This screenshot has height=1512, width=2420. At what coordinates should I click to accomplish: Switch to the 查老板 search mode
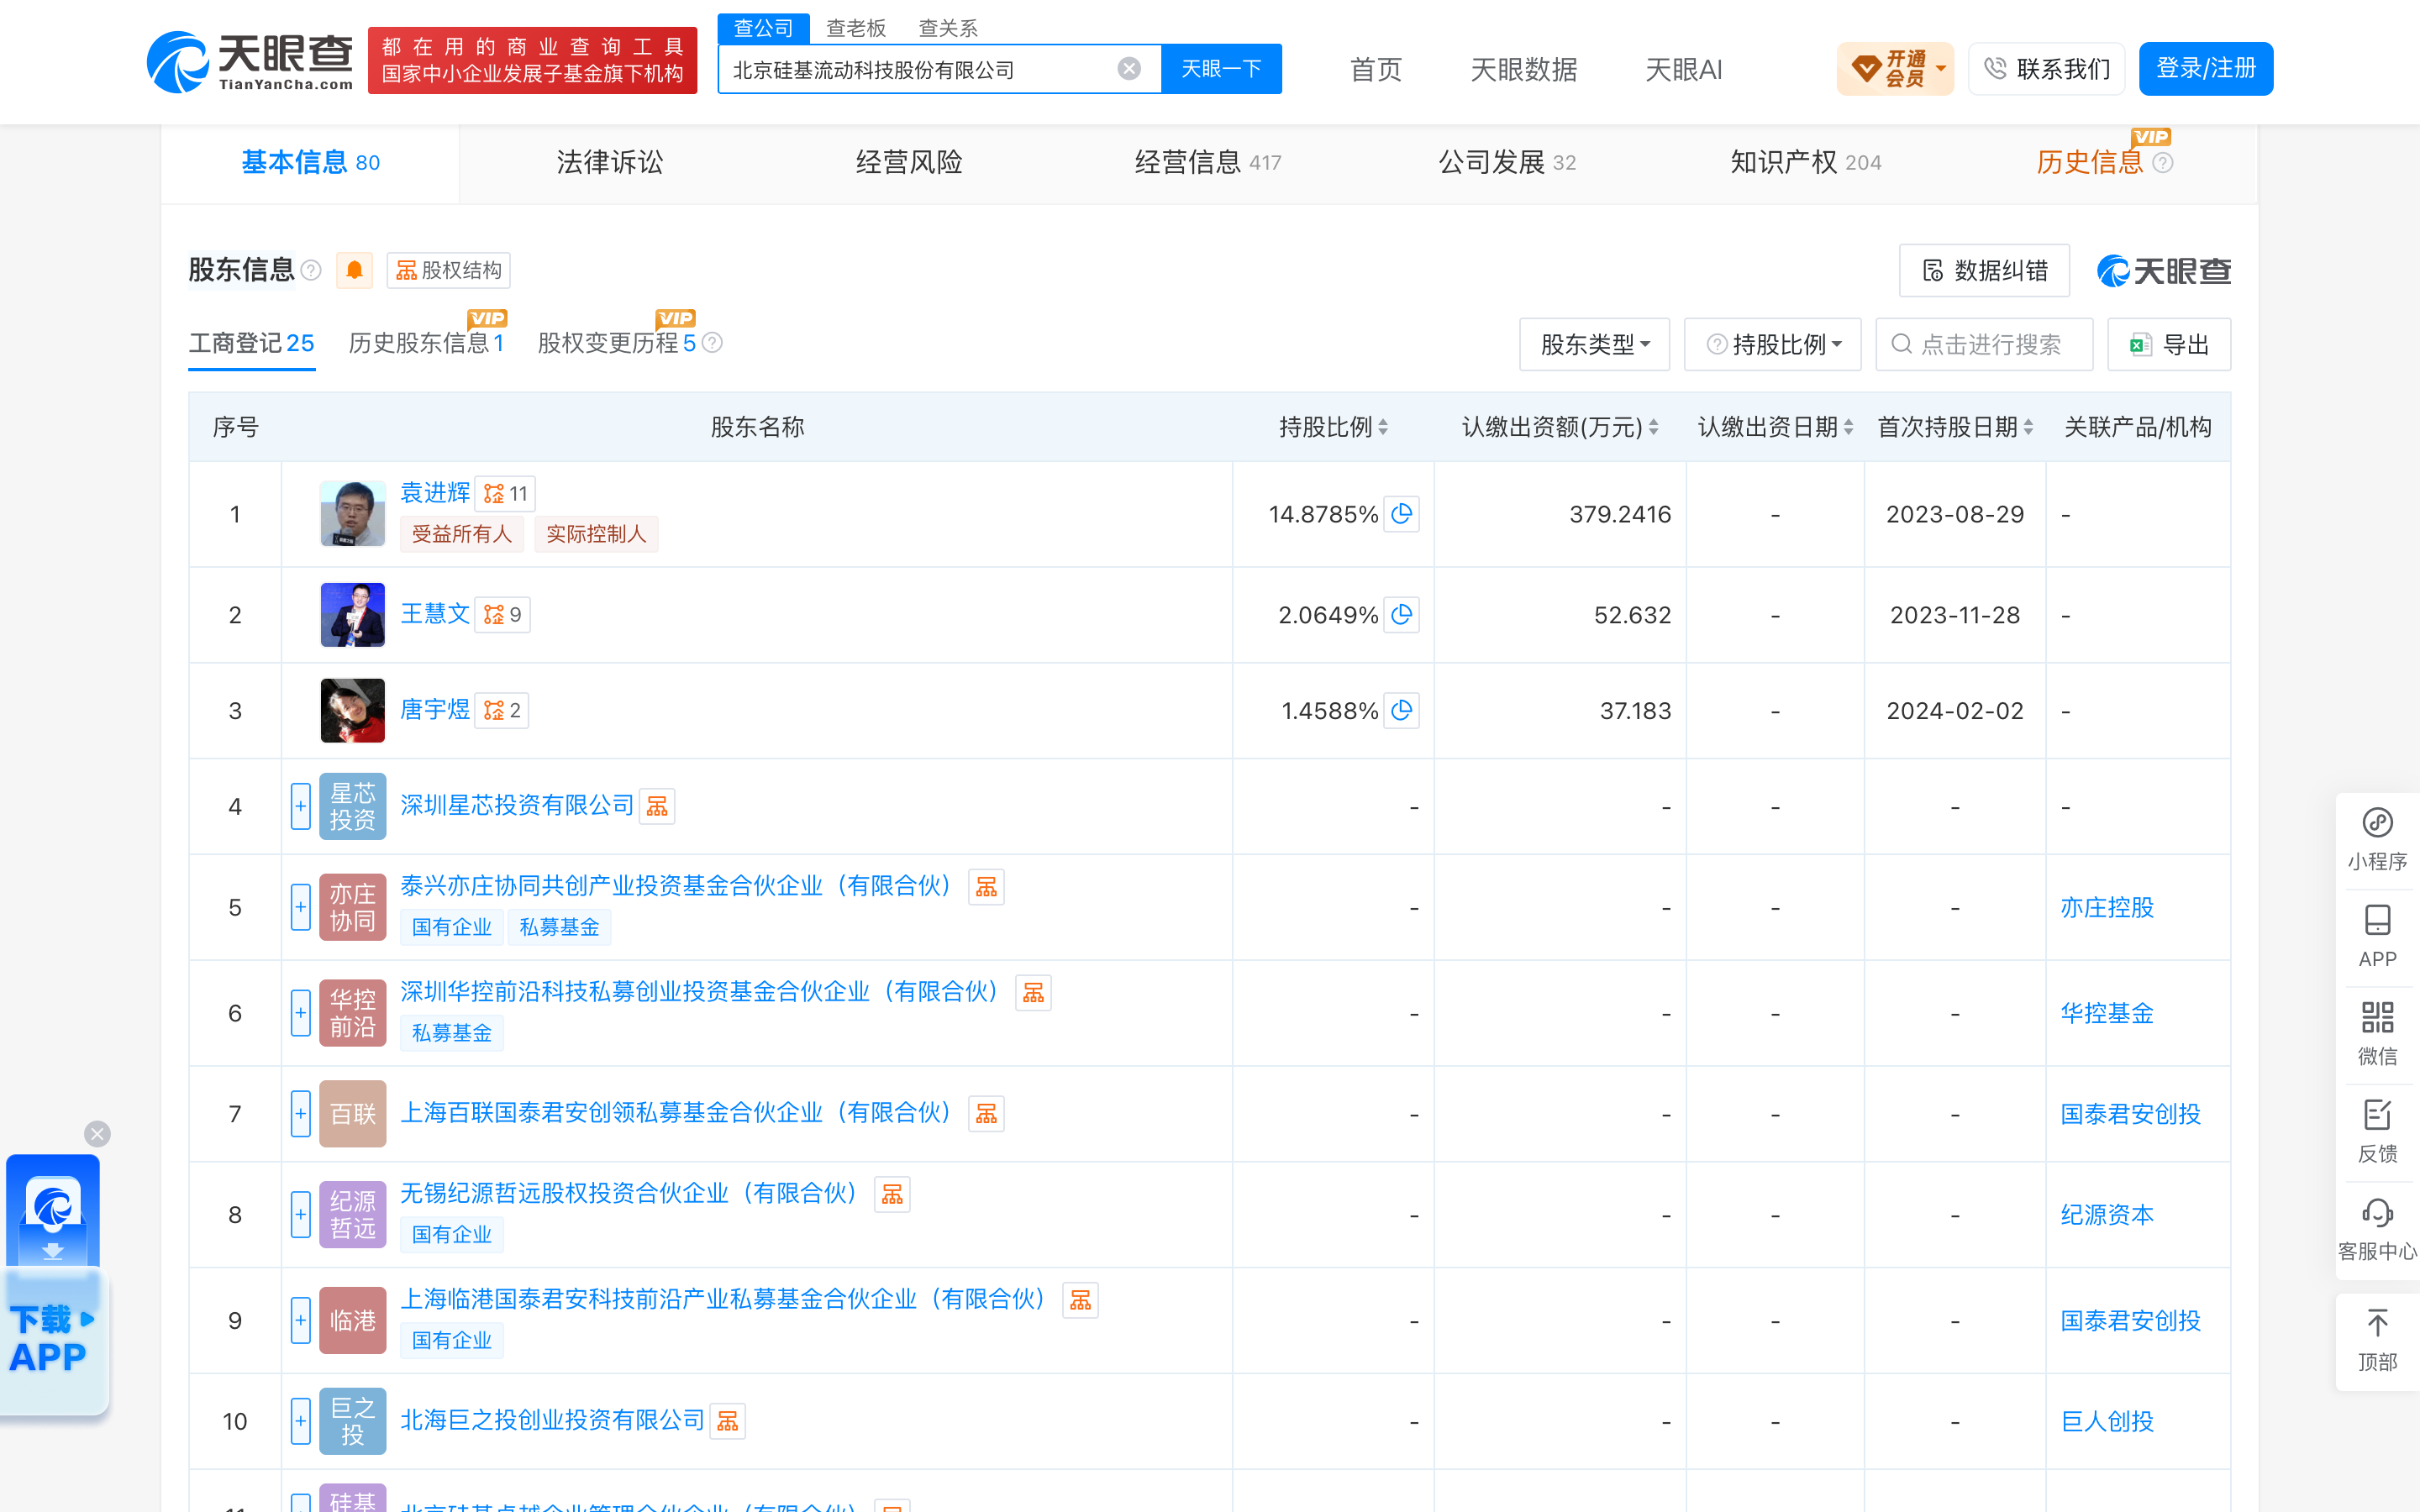click(856, 28)
